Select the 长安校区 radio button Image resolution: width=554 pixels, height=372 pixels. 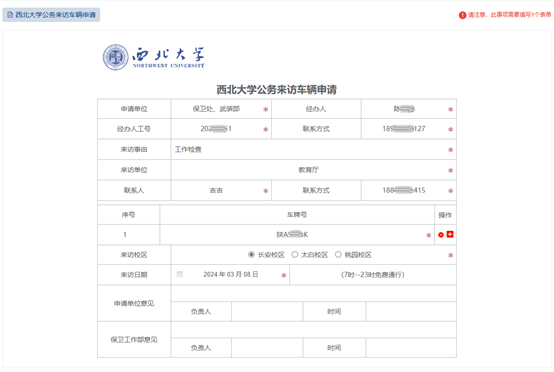tap(251, 254)
